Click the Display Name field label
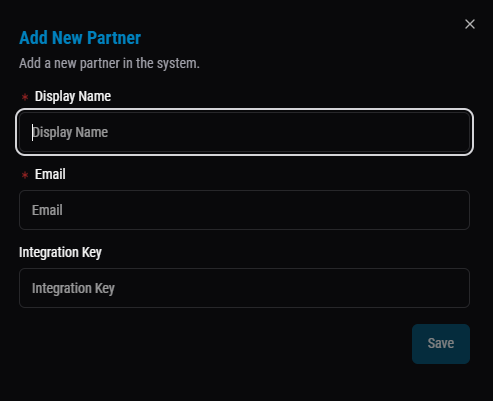 [73, 97]
